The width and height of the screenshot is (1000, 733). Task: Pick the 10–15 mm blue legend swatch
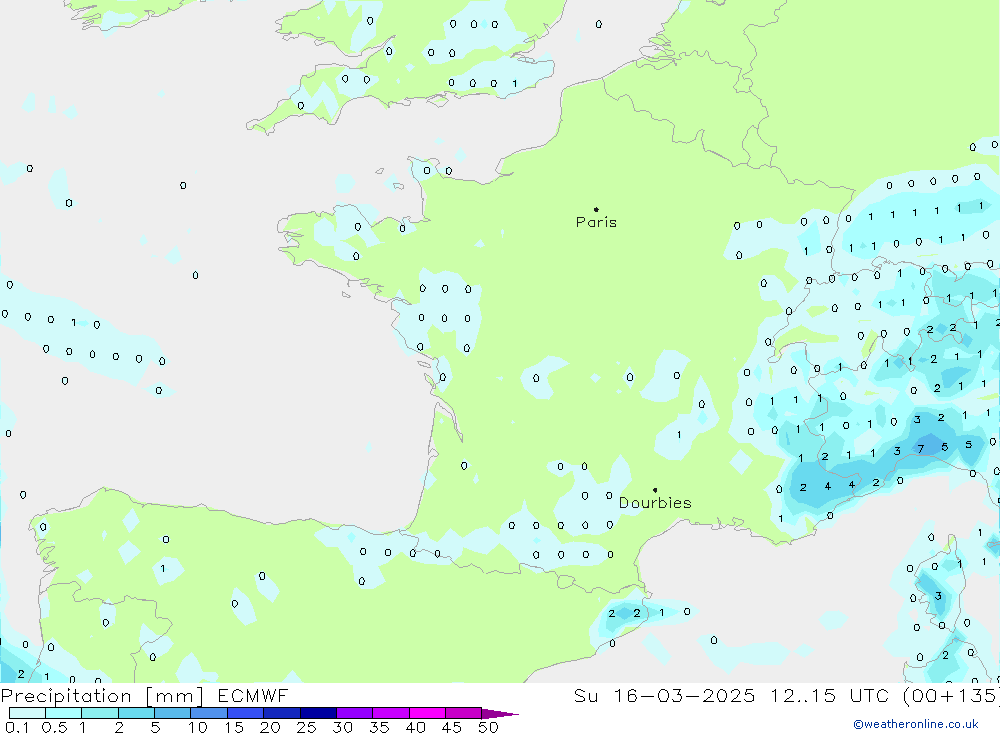coord(209,713)
